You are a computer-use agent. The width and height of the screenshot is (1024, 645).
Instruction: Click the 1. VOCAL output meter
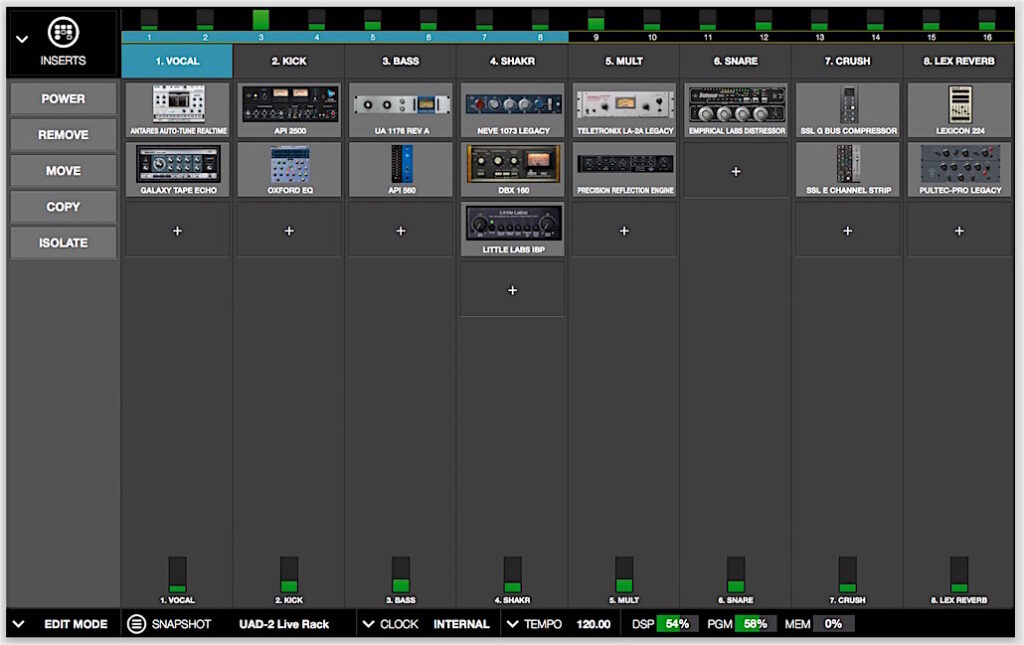point(178,574)
